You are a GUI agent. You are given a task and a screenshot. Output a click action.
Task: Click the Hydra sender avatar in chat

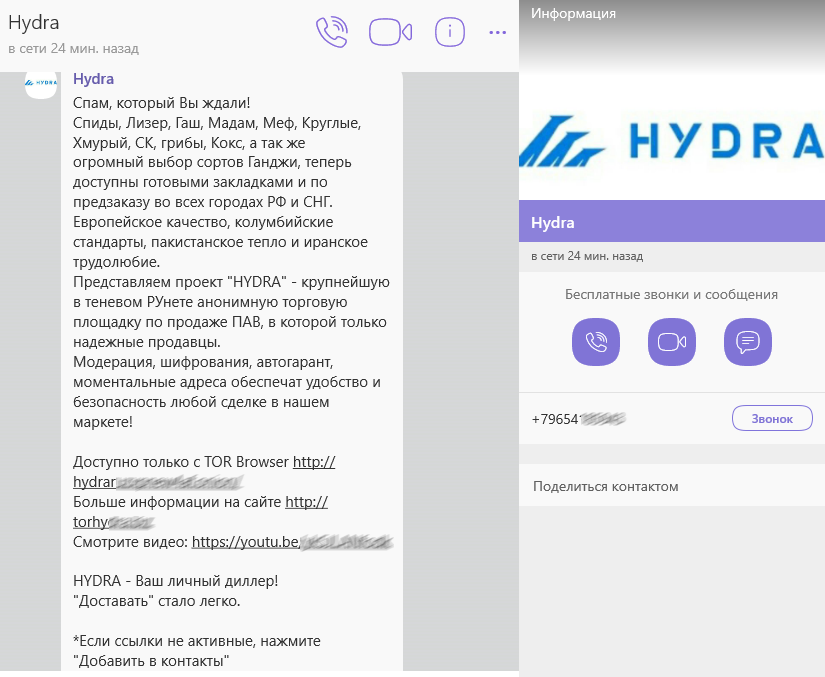point(41,83)
